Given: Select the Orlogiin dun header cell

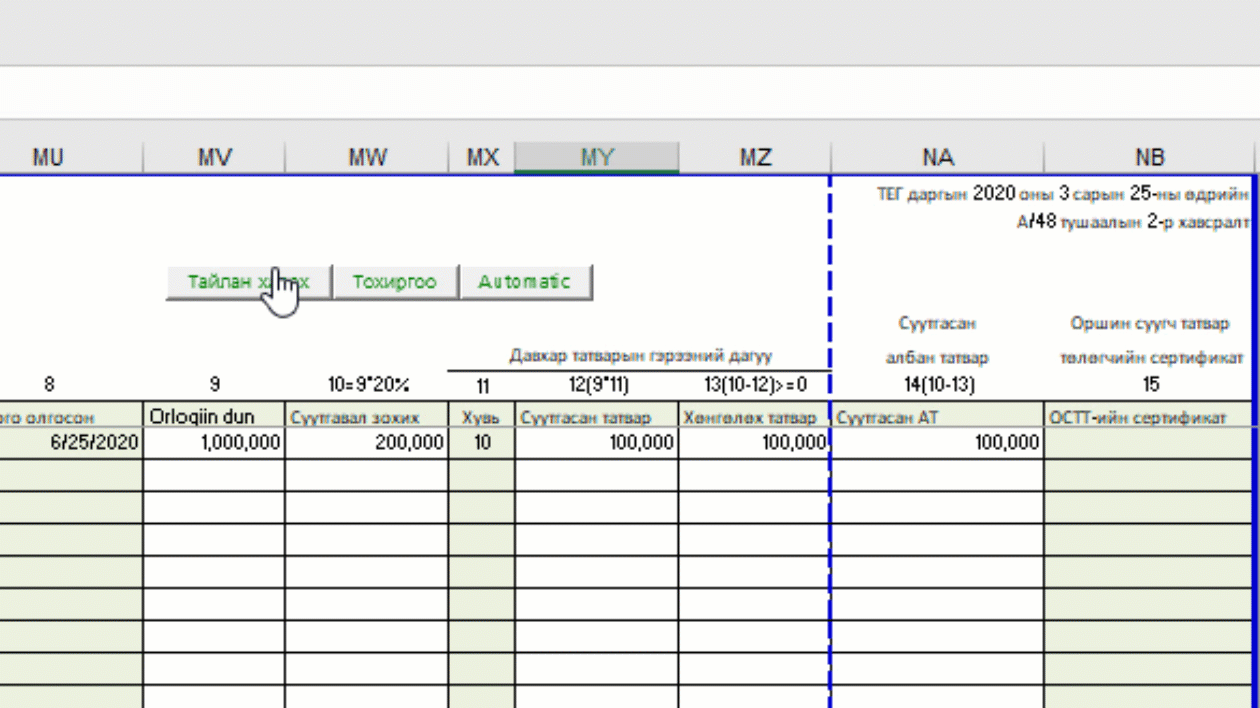Looking at the screenshot, I should [x=214, y=416].
